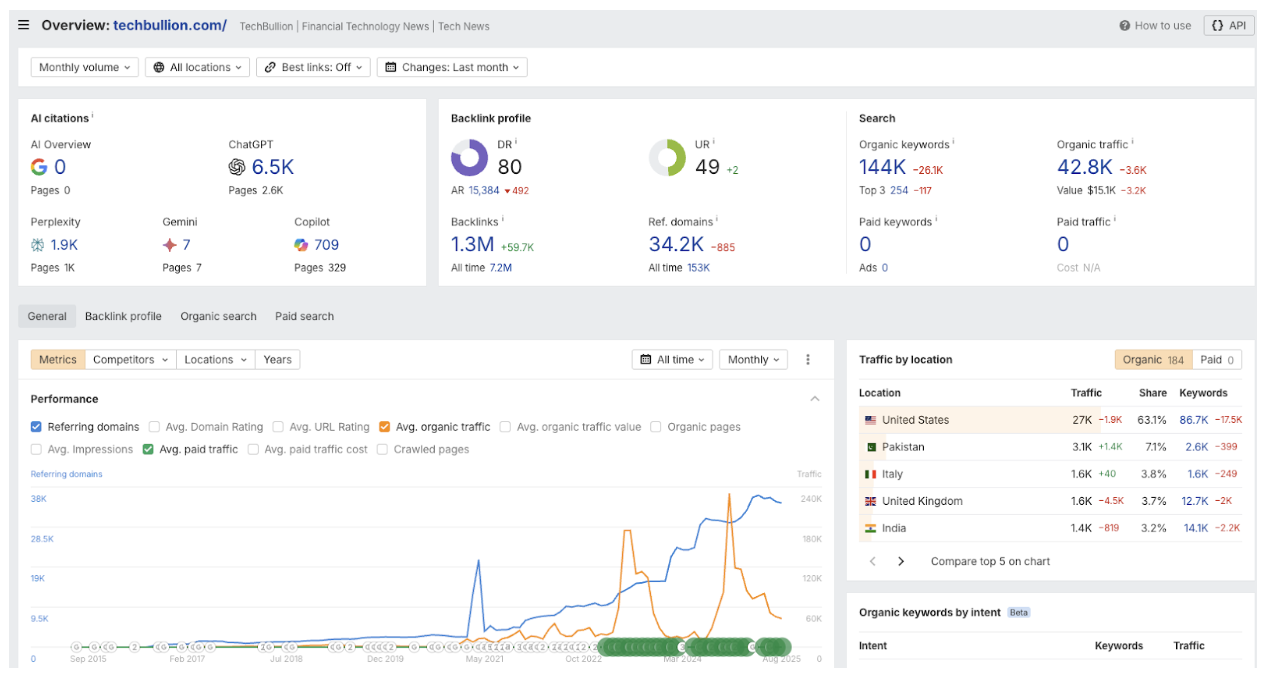Uncheck the Referring domains checkbox
Screen dimensions: 1271x690
37,427
